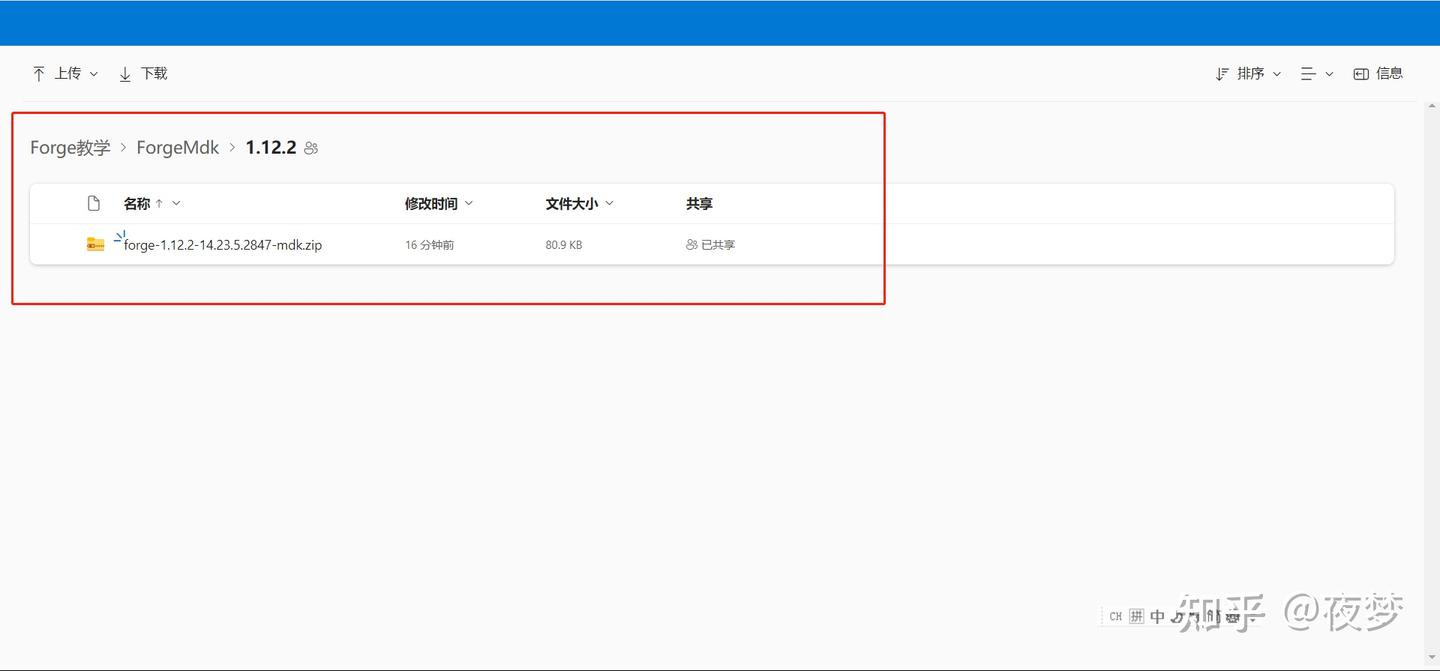Open the 修改时间 column dropdown
Image resolution: width=1440 pixels, height=671 pixels.
tap(469, 202)
